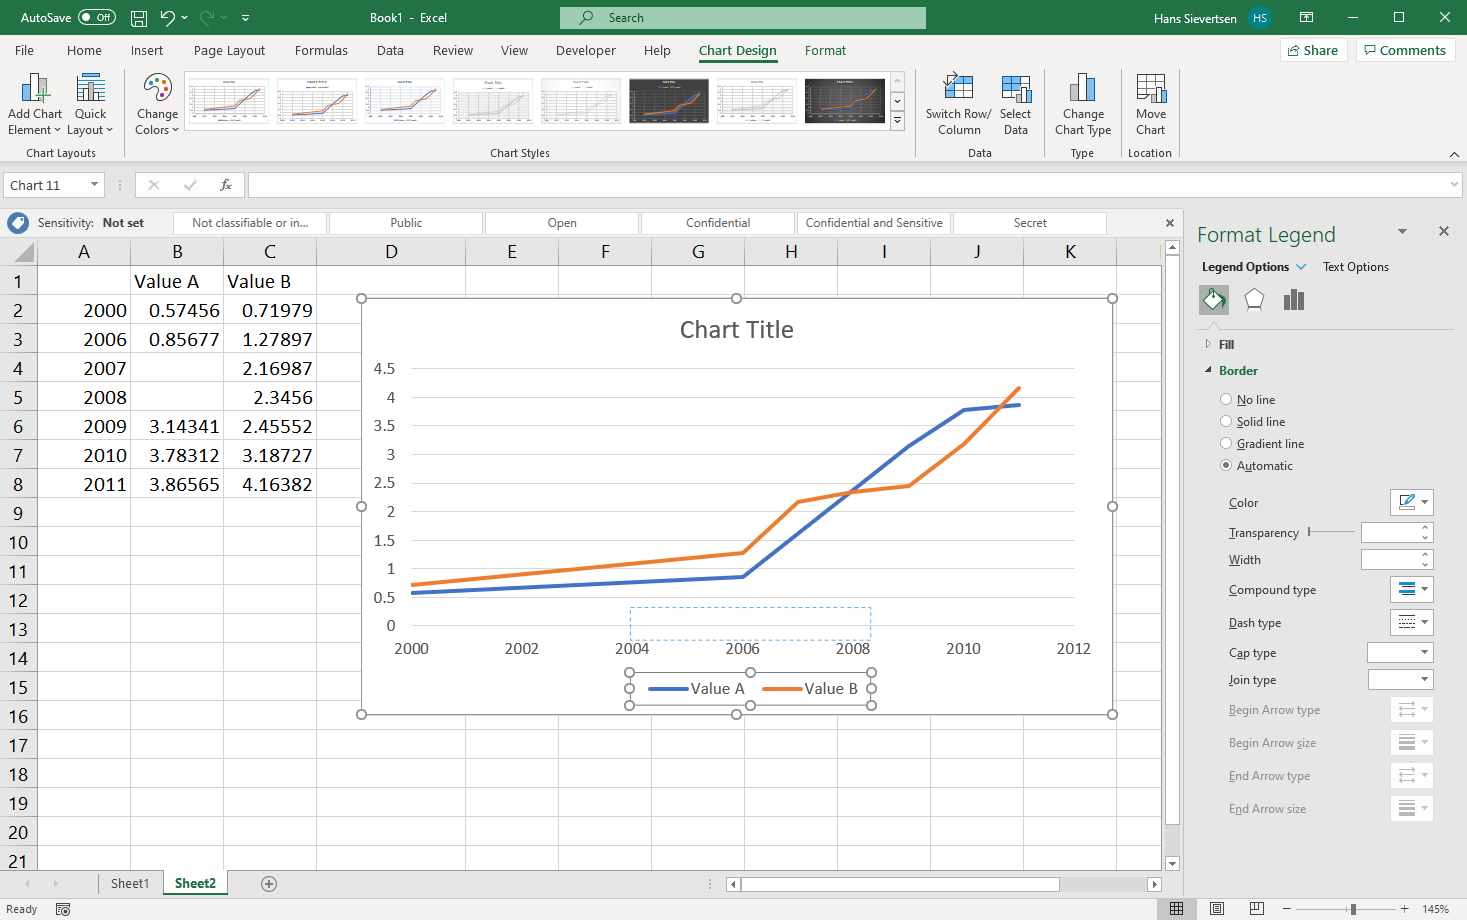Open the Format ribbon tab

825,50
